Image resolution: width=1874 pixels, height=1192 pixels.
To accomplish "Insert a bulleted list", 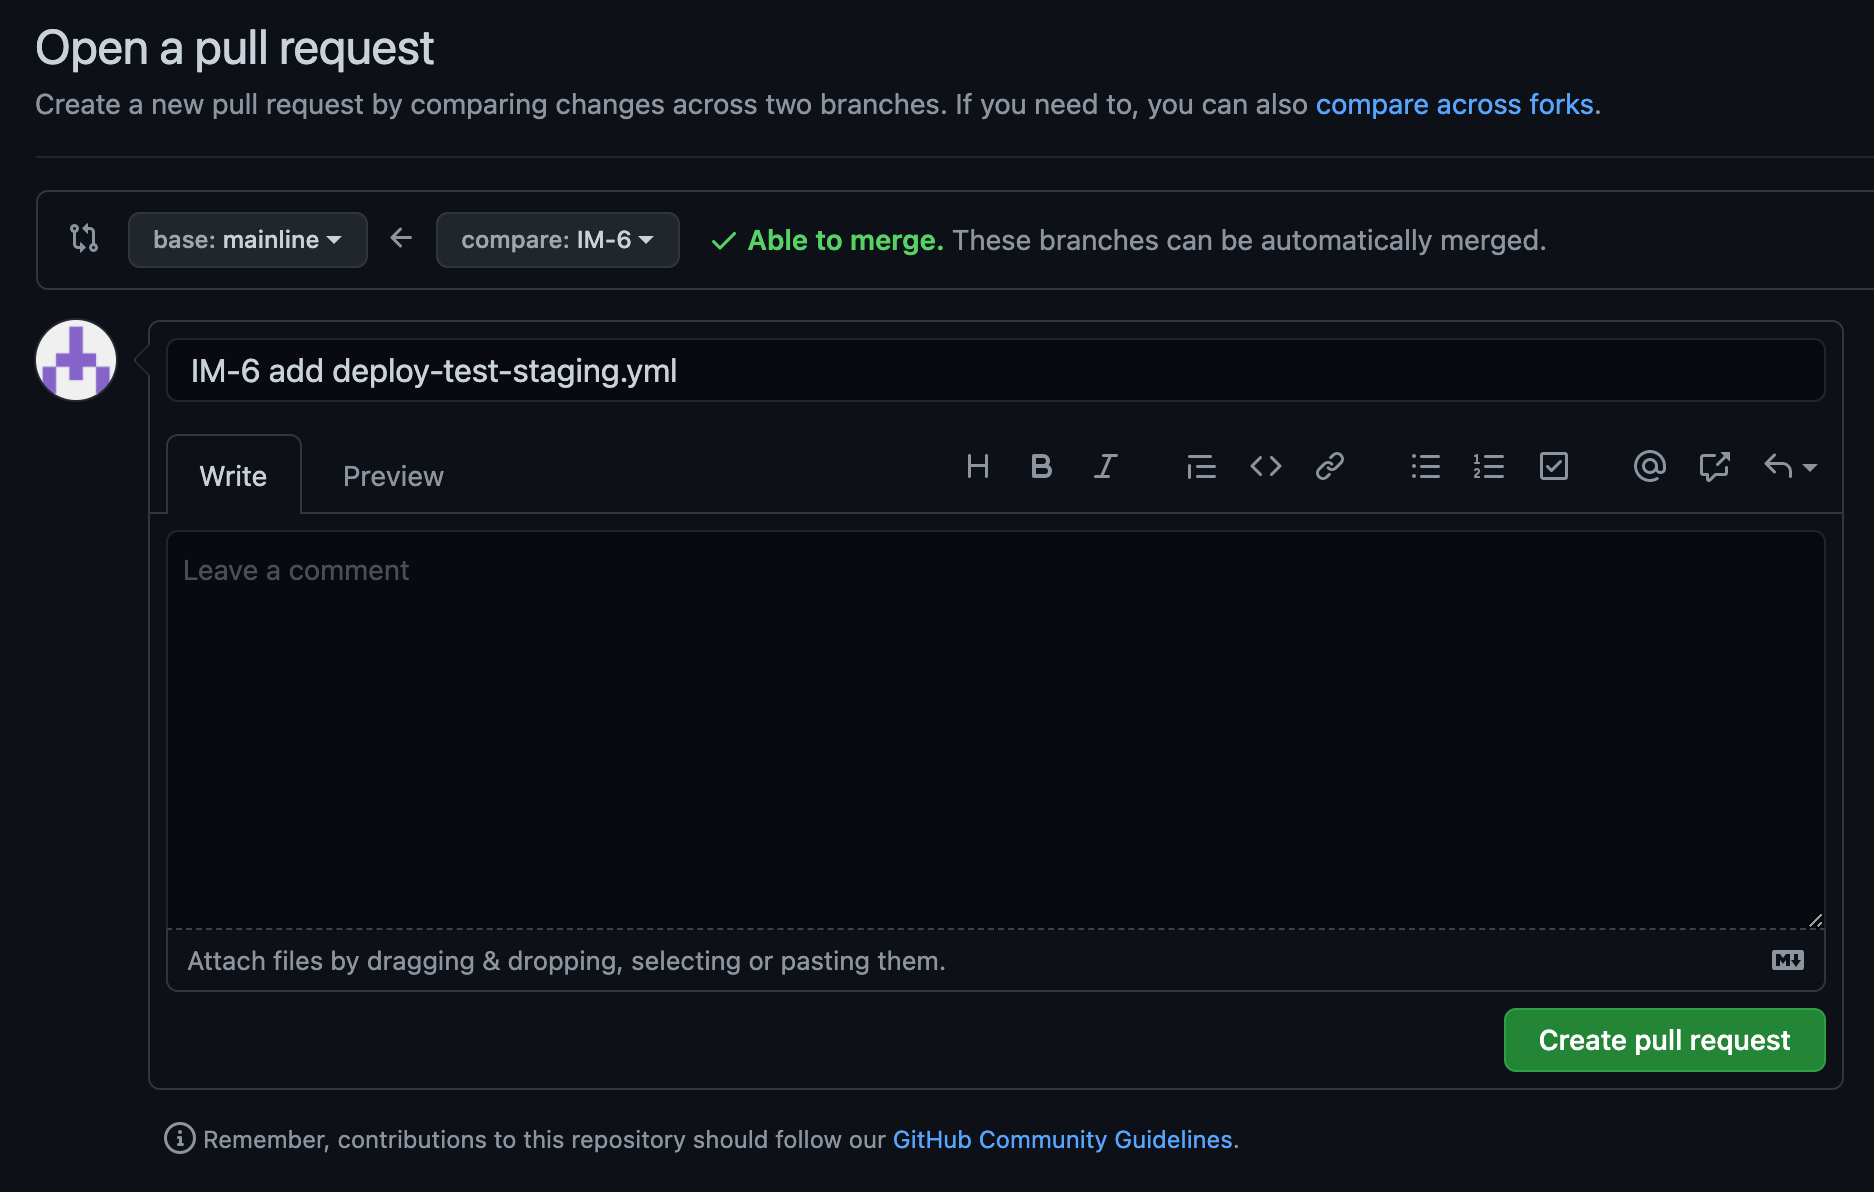I will (x=1425, y=467).
